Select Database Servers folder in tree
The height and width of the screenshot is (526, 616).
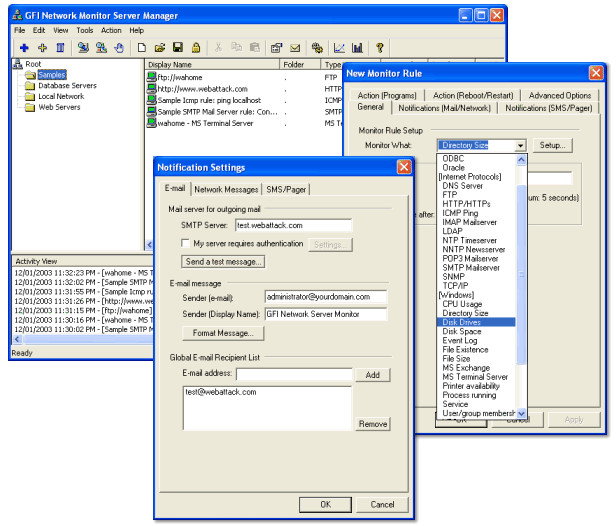pyautogui.click(x=67, y=85)
